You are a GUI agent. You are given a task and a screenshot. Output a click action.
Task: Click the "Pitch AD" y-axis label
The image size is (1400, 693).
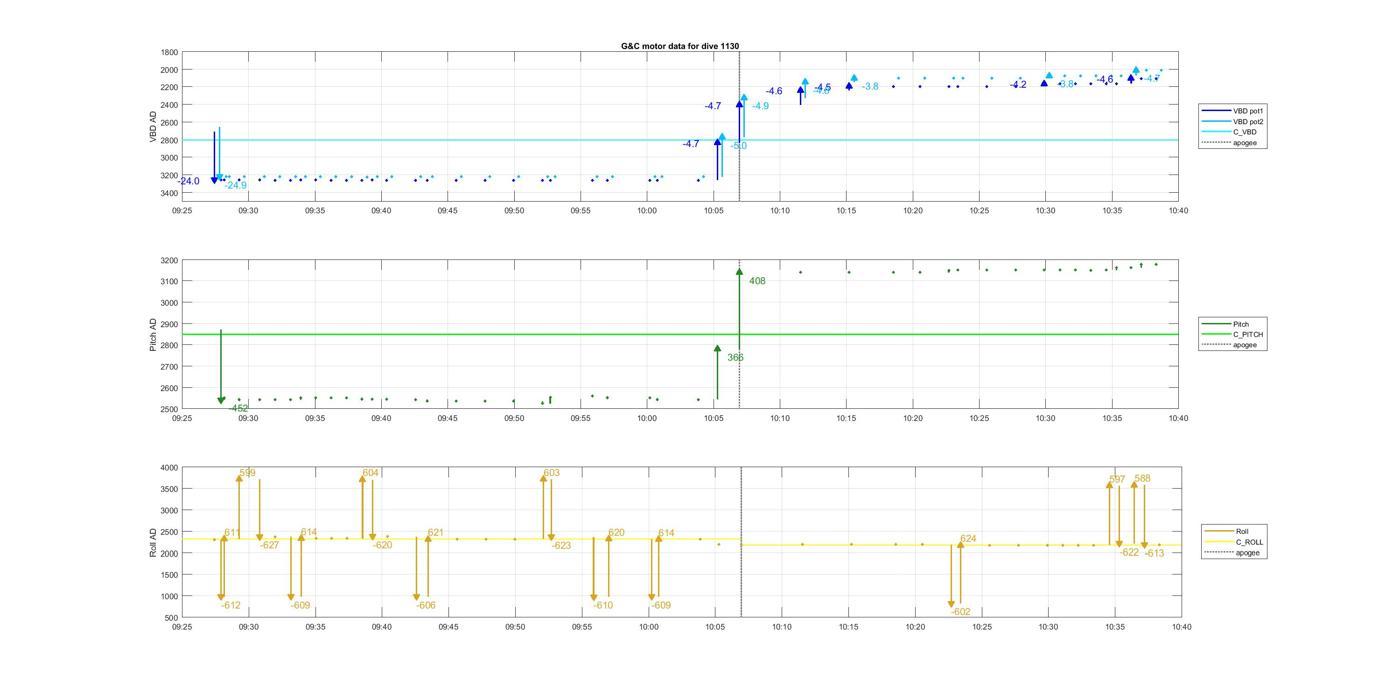(x=153, y=335)
